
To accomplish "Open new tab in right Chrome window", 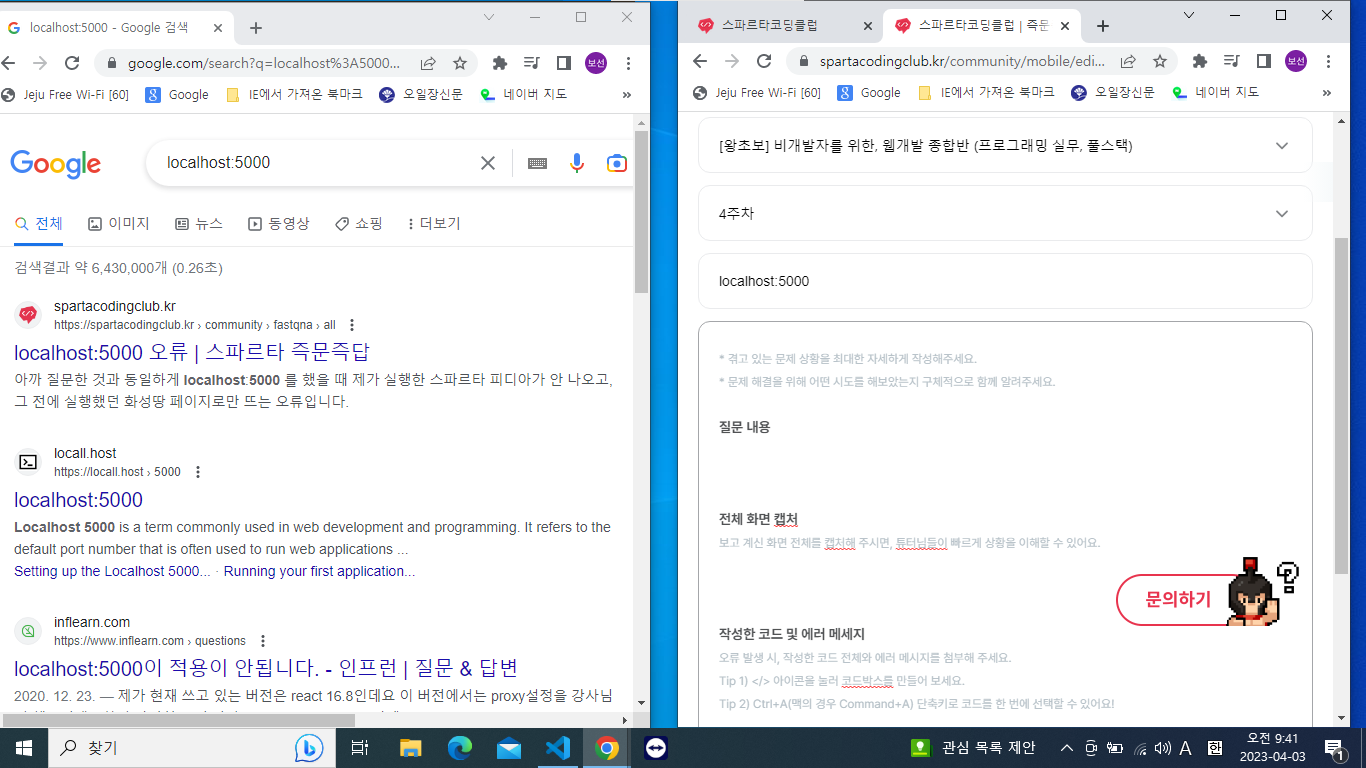I will [1103, 26].
